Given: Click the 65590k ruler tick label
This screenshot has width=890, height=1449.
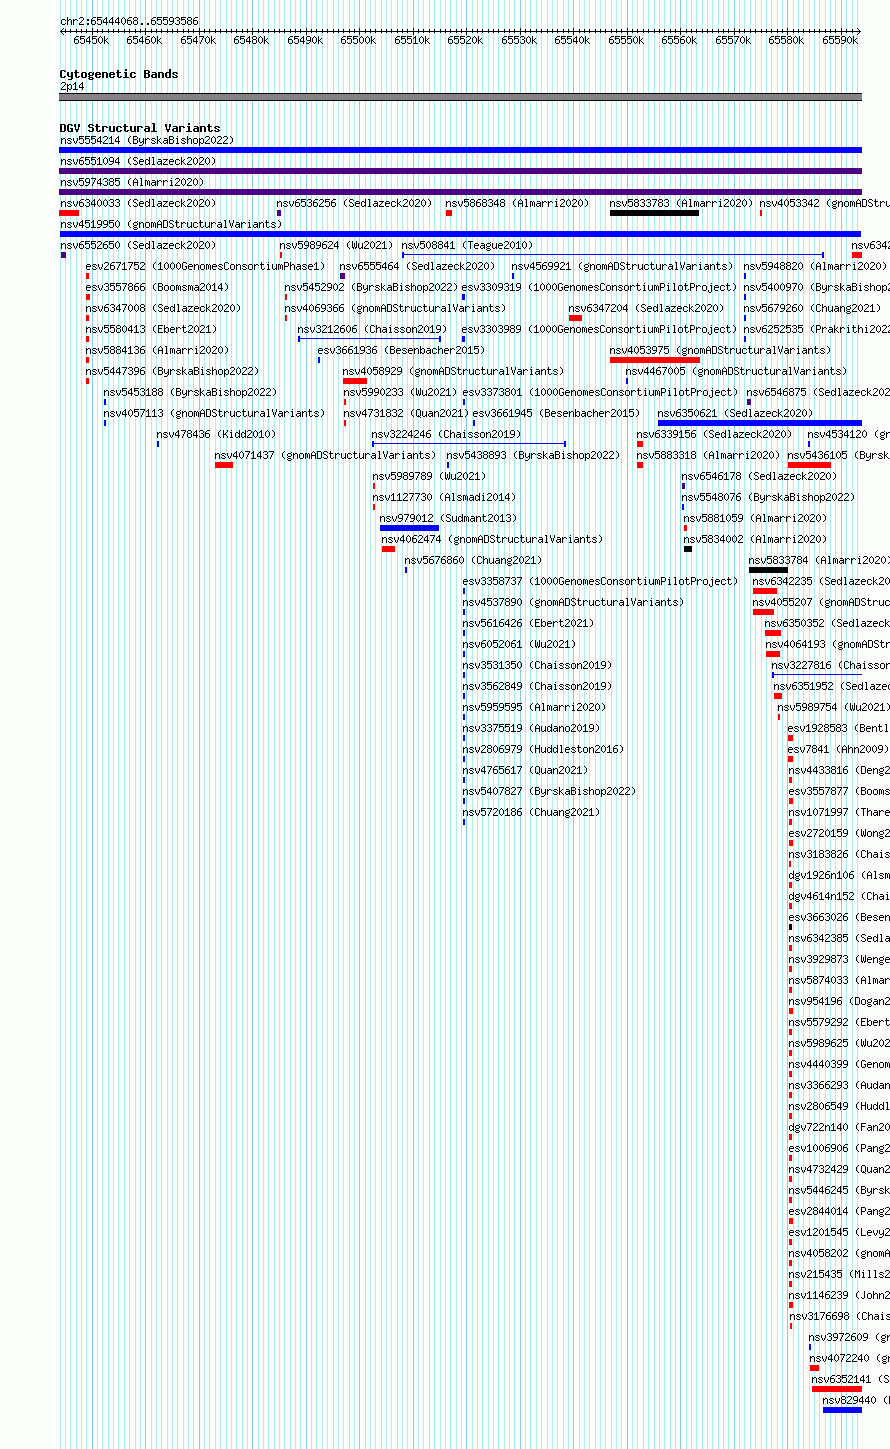Looking at the screenshot, I should [x=840, y=40].
